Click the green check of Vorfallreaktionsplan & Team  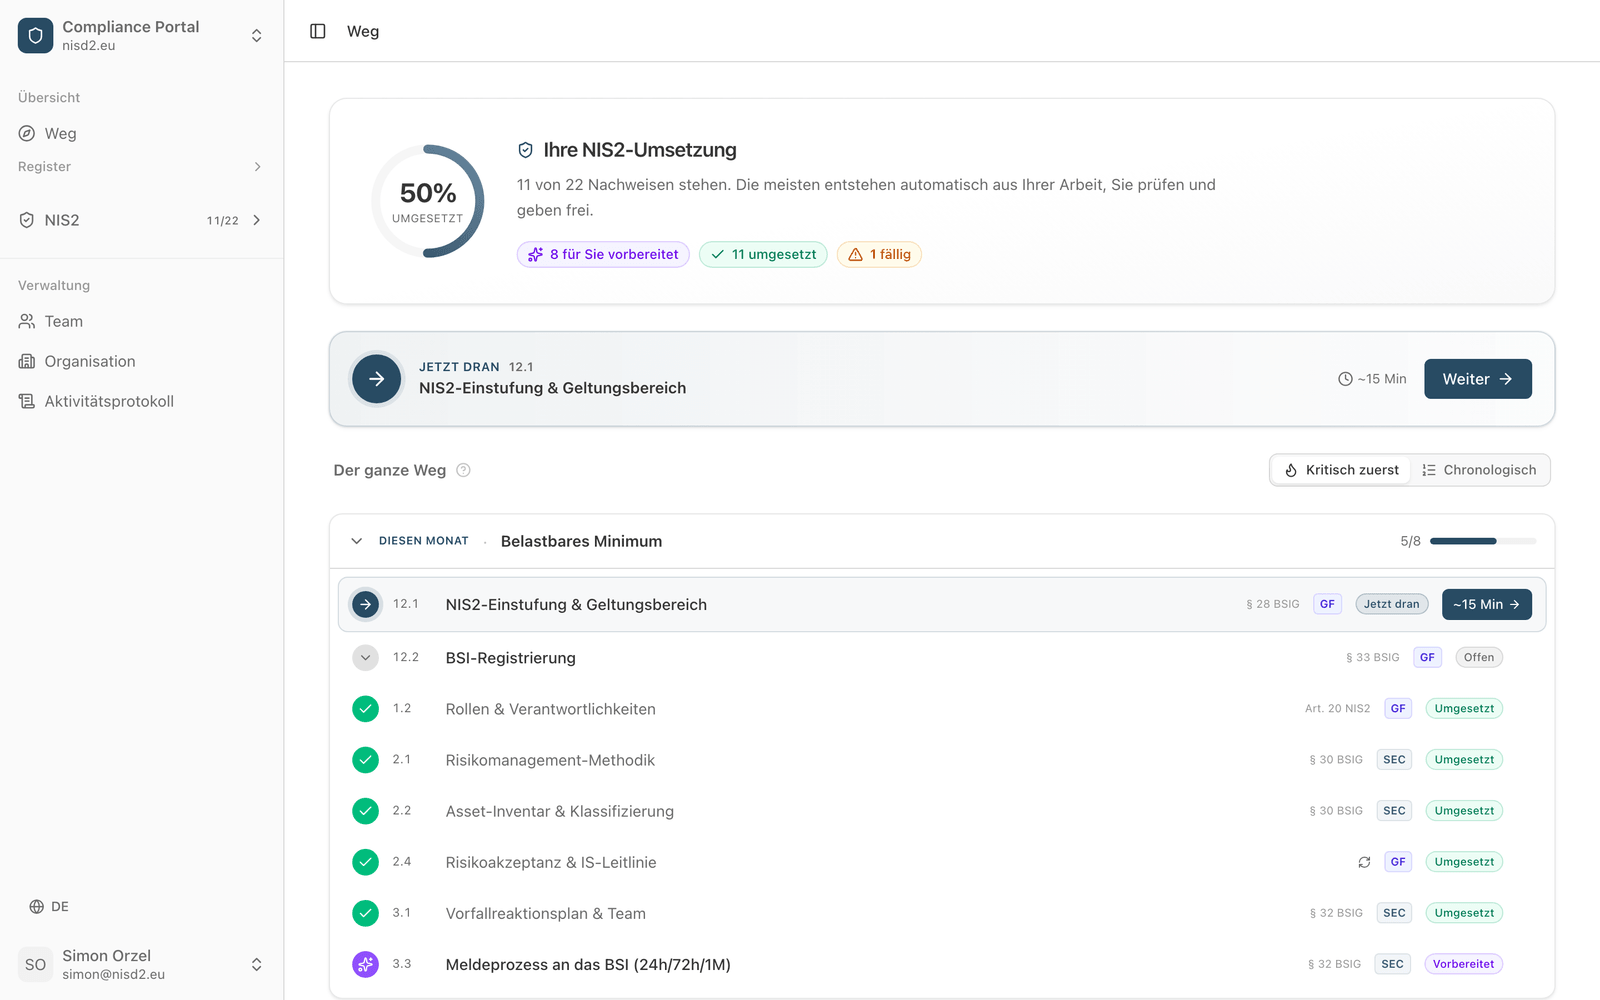pyautogui.click(x=366, y=913)
